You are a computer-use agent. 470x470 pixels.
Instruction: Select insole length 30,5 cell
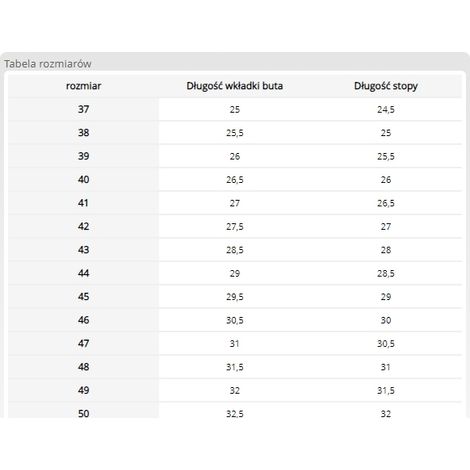(235, 320)
